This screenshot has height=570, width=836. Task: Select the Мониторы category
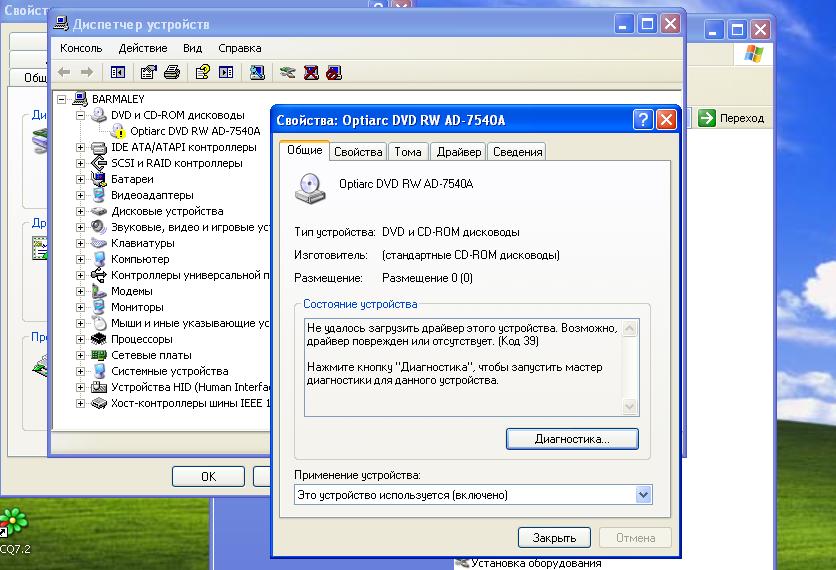click(x=137, y=307)
